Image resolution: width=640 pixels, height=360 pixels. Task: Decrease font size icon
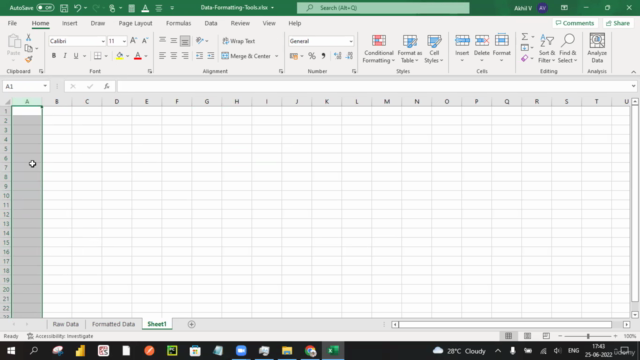click(x=145, y=41)
